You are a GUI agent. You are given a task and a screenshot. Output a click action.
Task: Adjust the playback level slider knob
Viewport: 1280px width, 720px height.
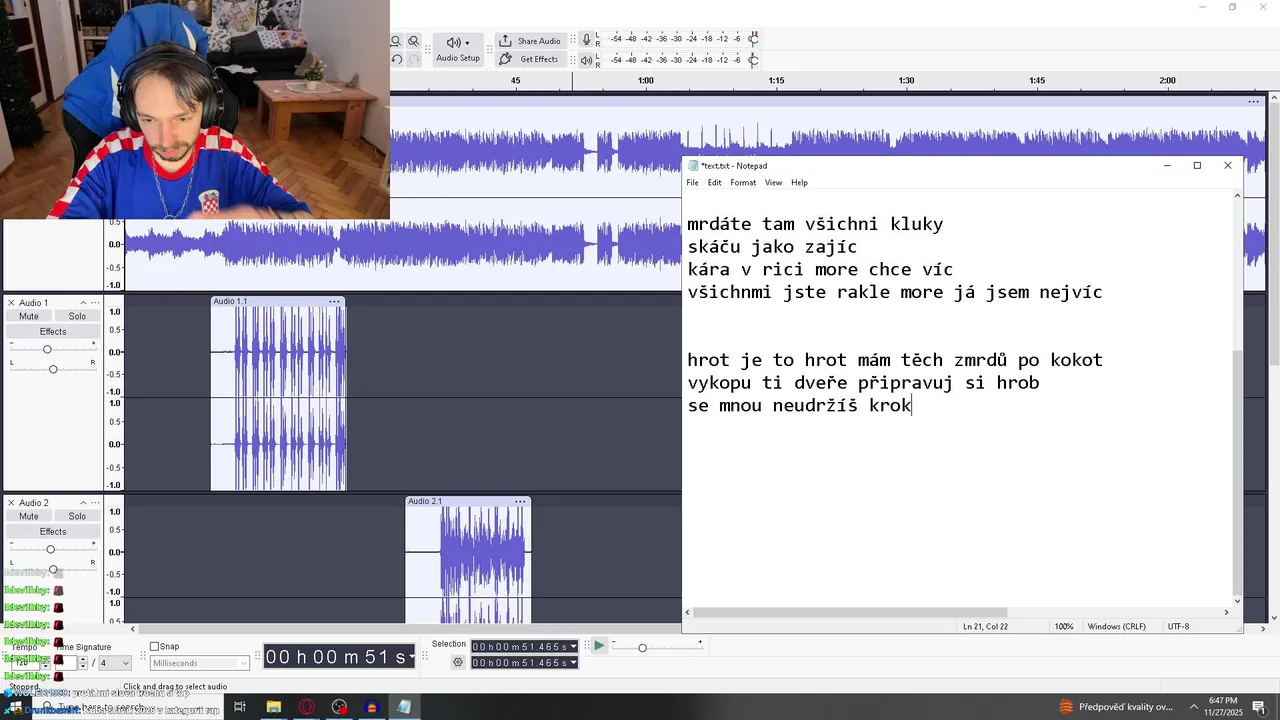[x=753, y=60]
